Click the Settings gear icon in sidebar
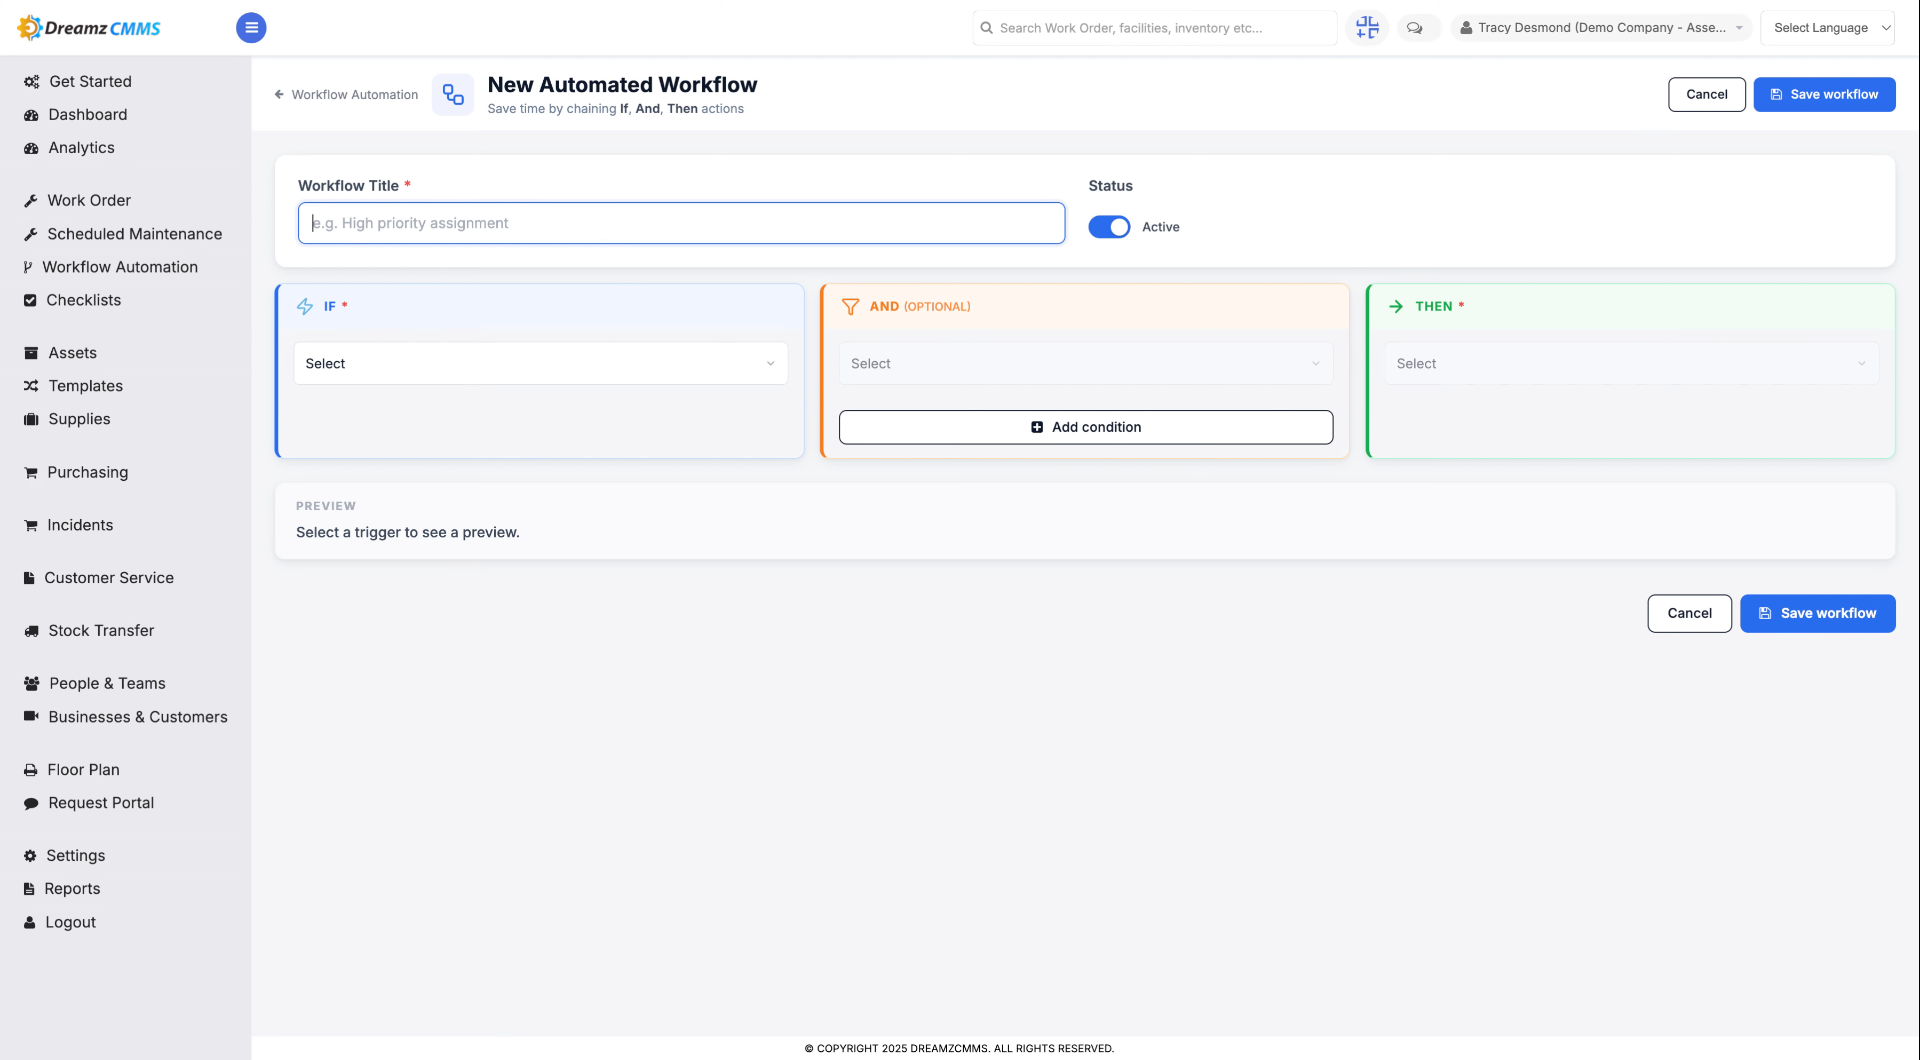1920x1060 pixels. [x=30, y=856]
